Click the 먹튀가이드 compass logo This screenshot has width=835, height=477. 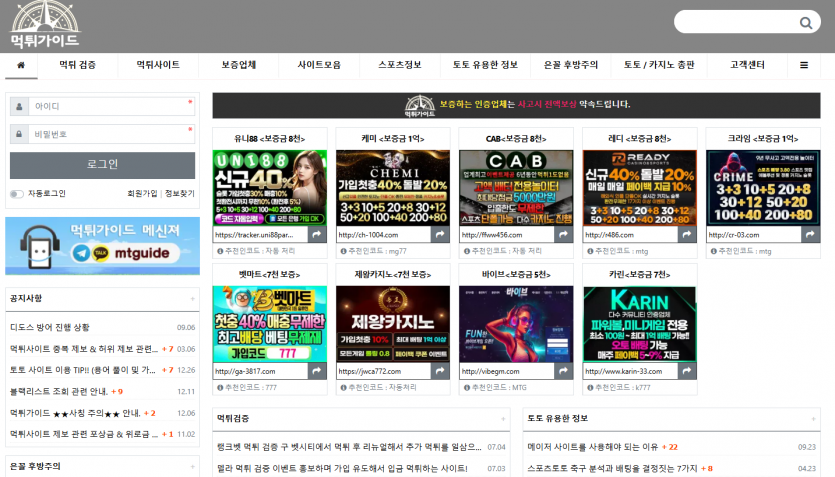tap(45, 24)
